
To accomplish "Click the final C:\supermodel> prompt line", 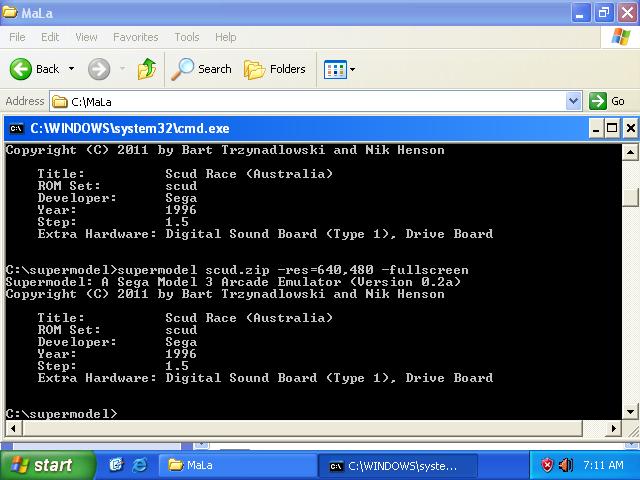I will click(61, 413).
